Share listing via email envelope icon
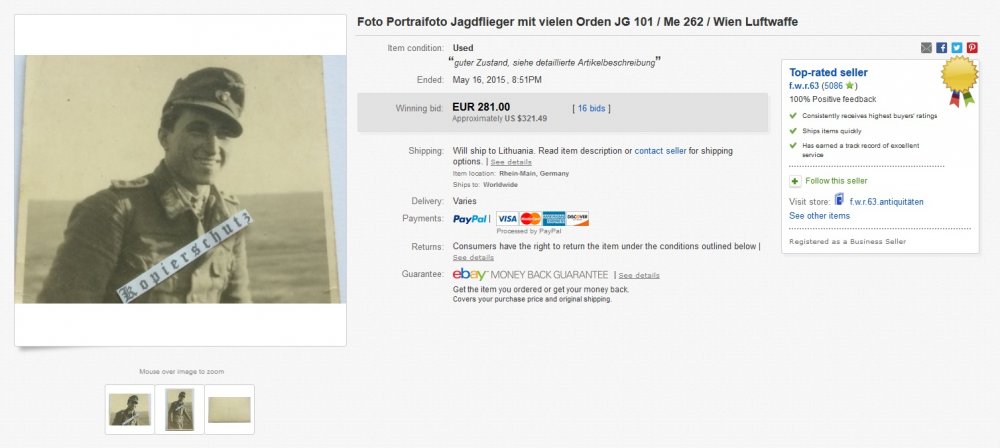 click(926, 48)
